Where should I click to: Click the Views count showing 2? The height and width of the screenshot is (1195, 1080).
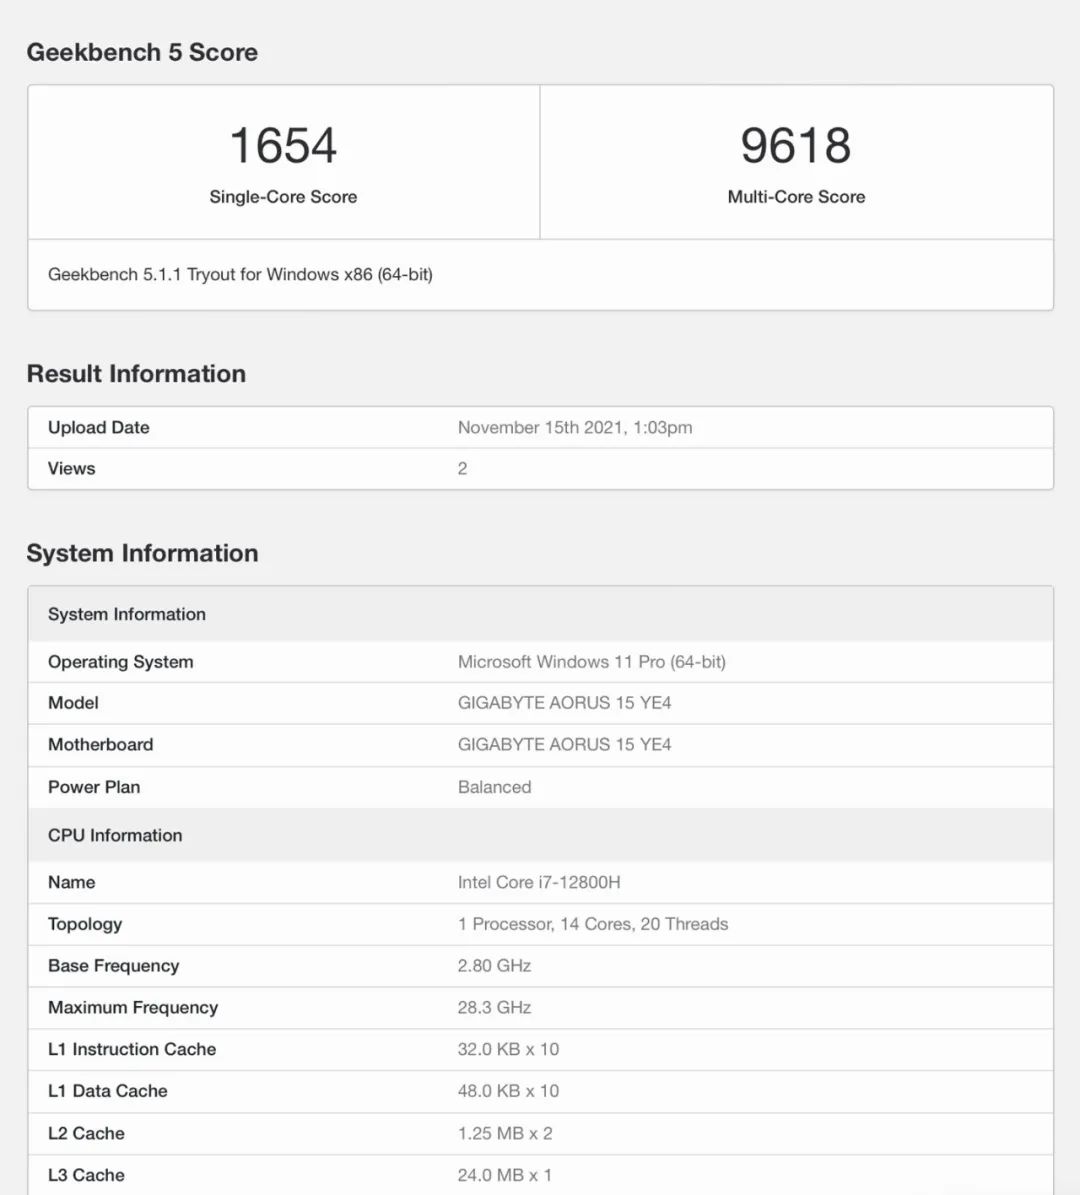[462, 467]
